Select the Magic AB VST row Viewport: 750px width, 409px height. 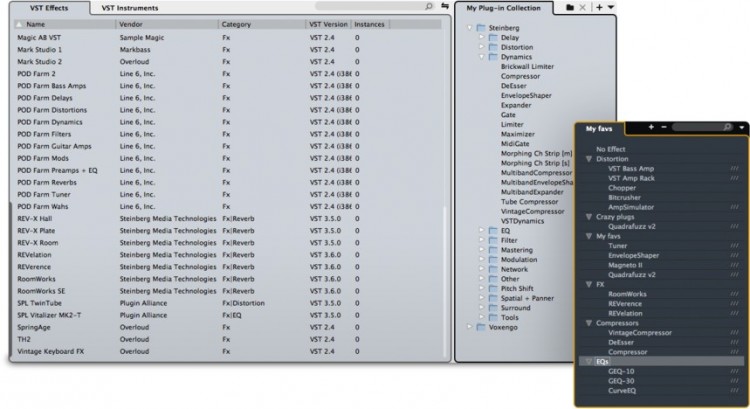coord(229,37)
